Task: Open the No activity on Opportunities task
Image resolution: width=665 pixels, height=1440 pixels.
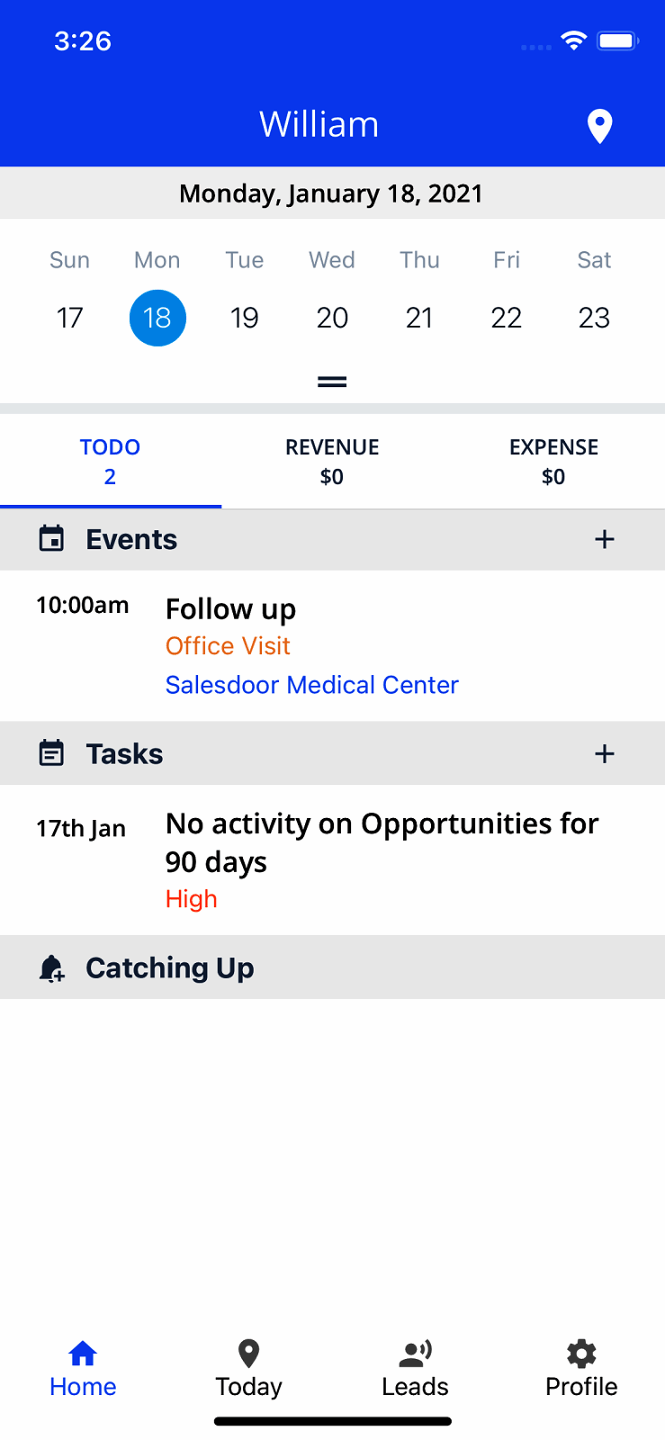Action: (382, 842)
